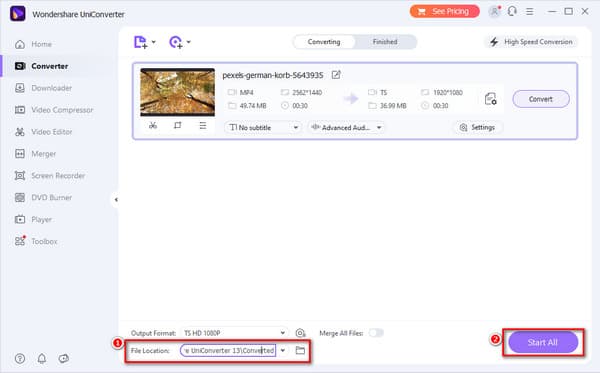Open the No subtitle dropdown
600x373 pixels.
[x=263, y=127]
